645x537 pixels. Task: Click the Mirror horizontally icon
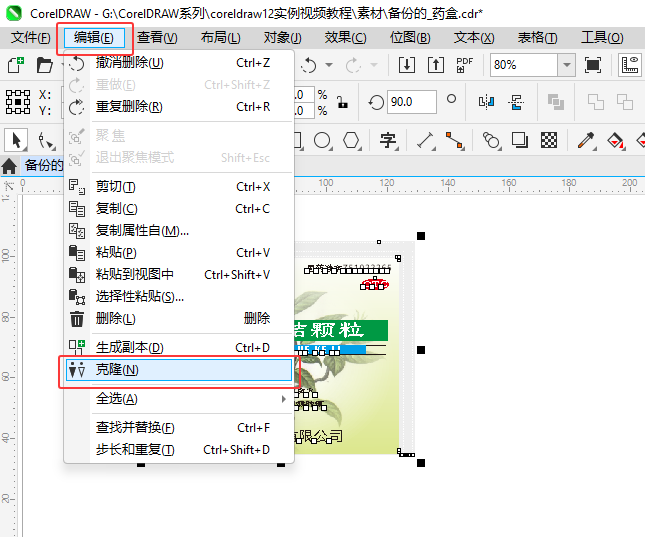click(x=486, y=102)
